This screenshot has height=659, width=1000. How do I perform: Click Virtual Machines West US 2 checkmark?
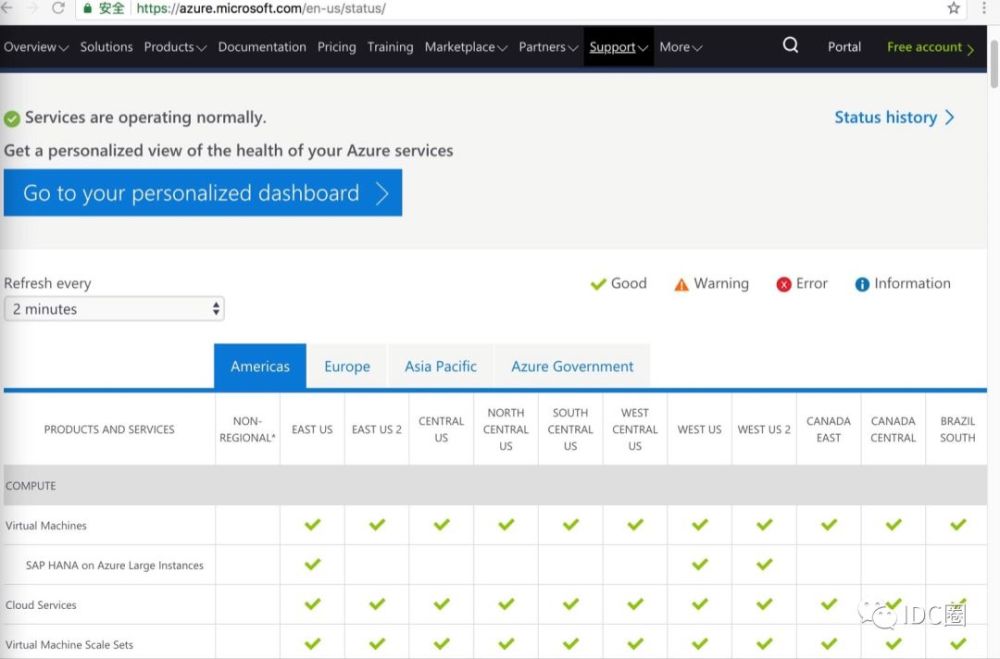[x=764, y=524]
